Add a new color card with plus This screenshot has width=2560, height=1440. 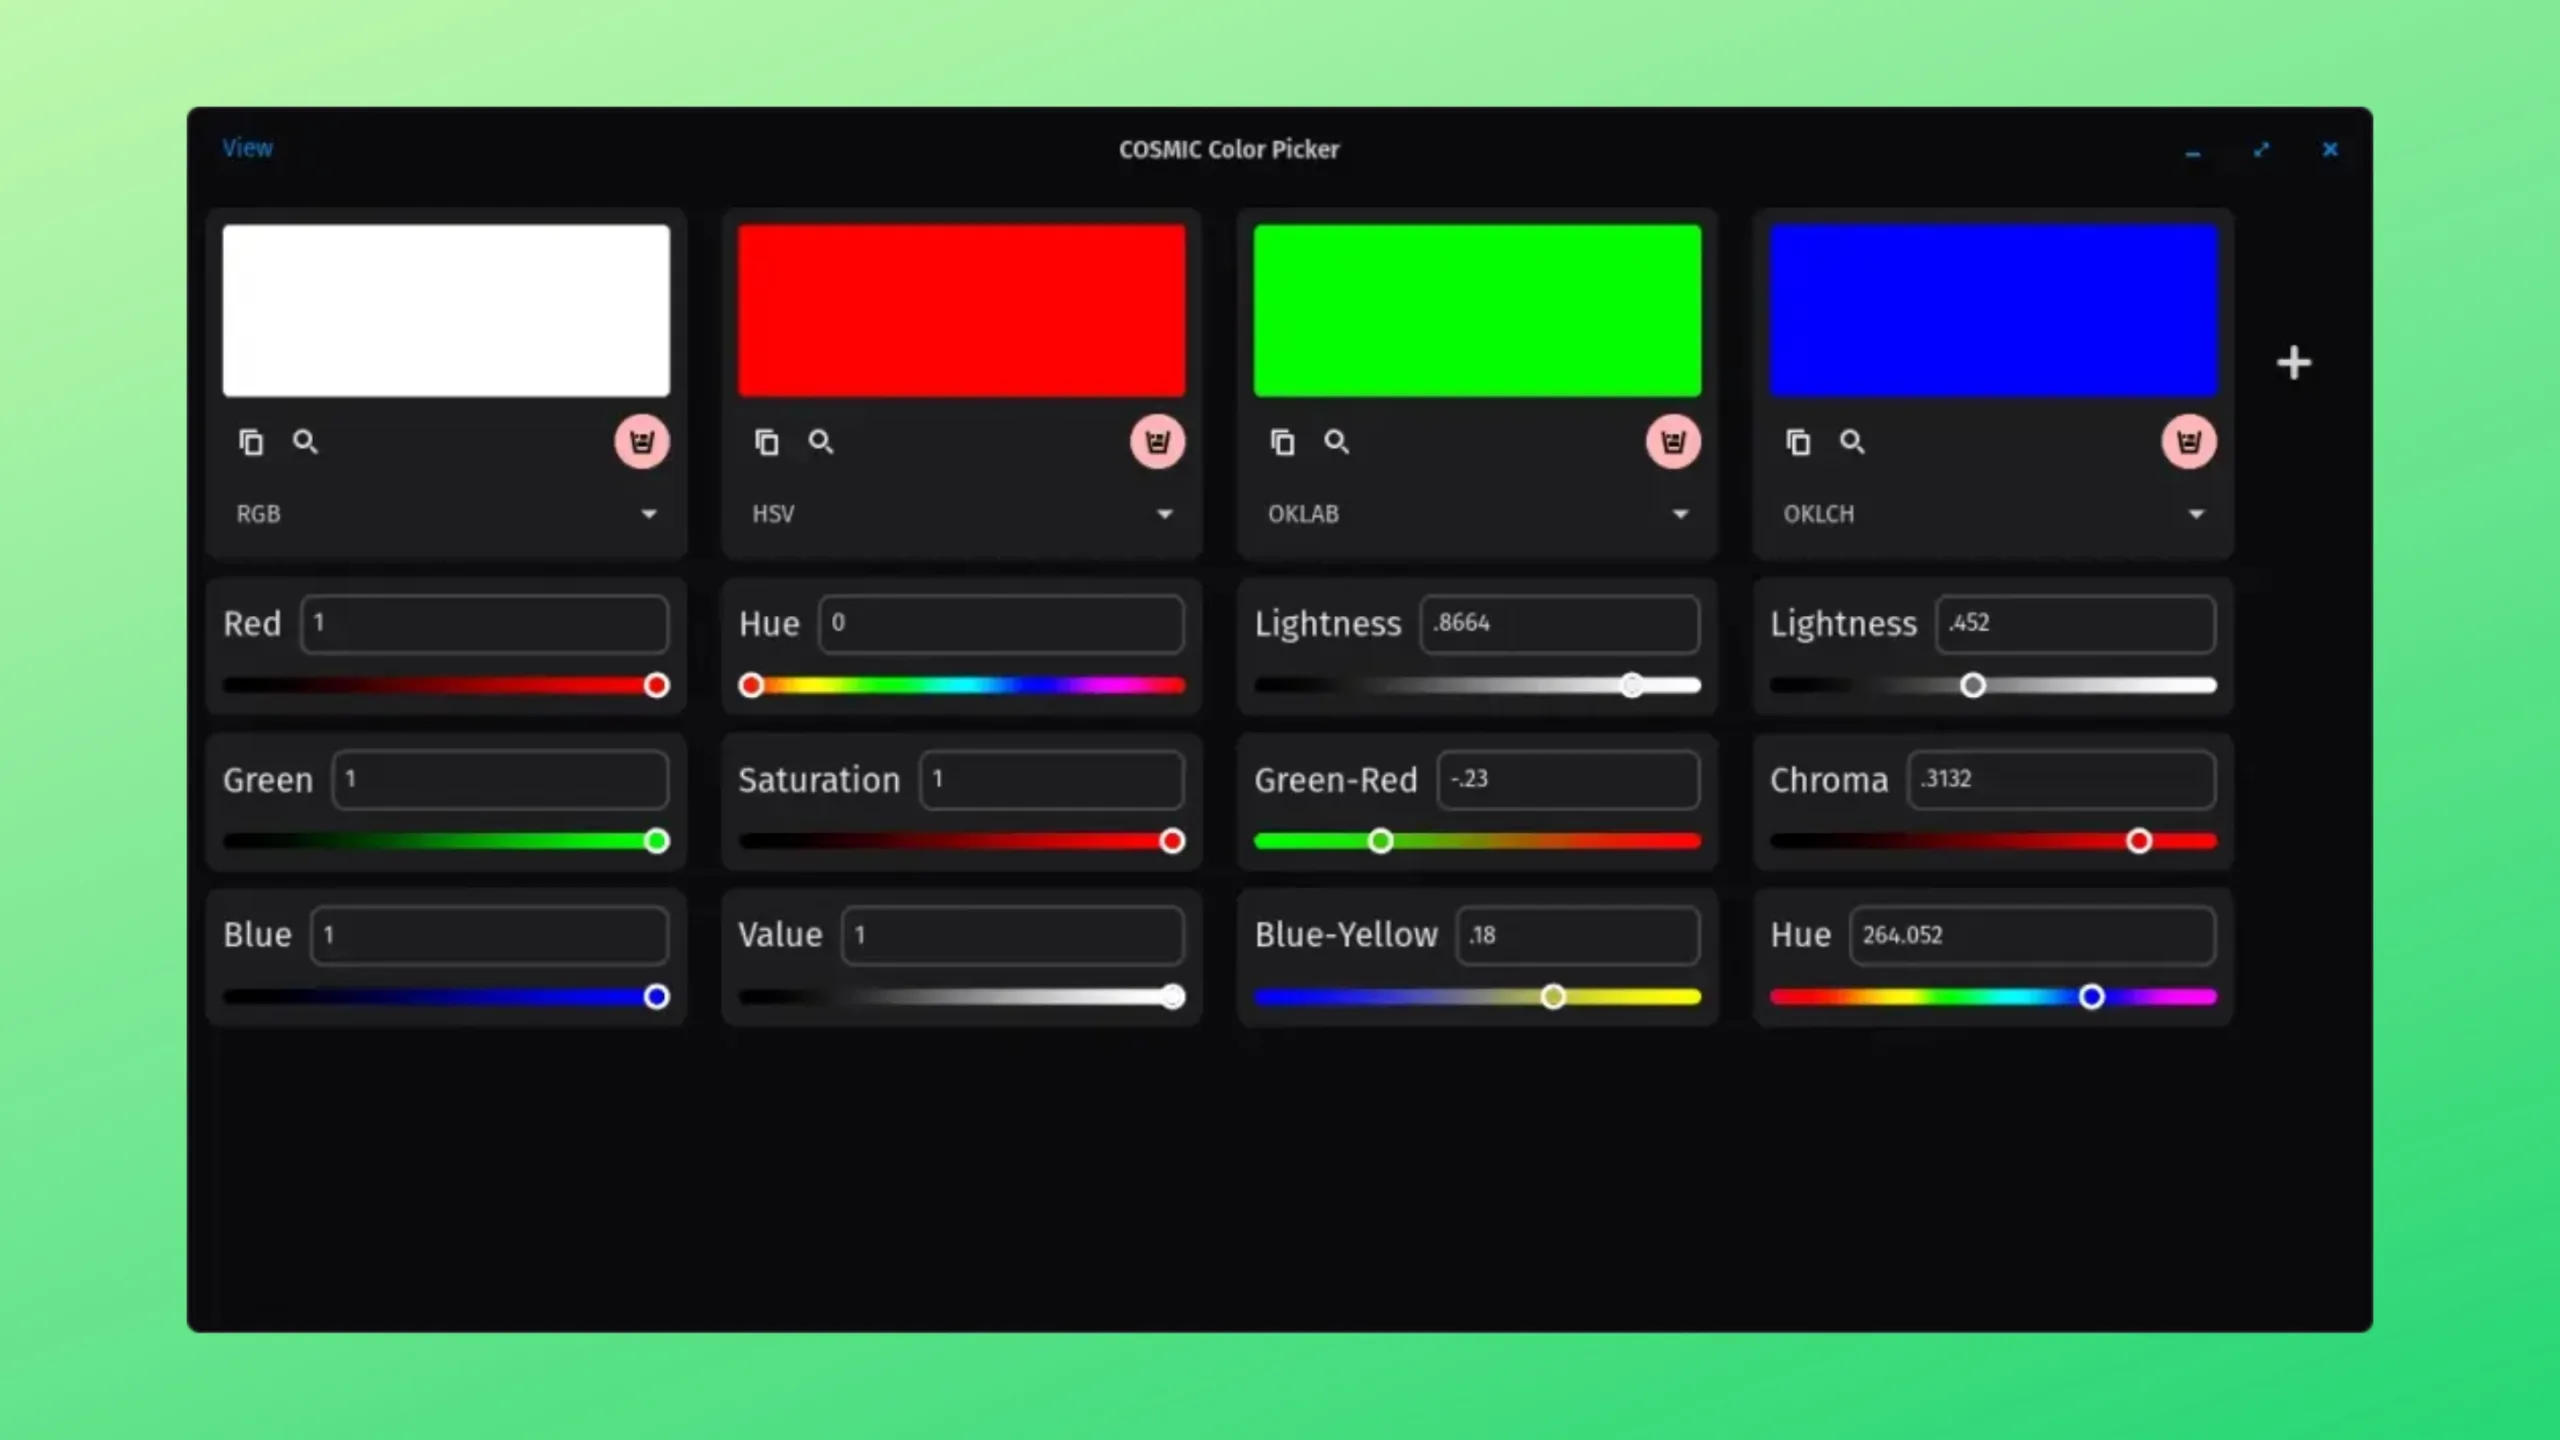coord(2294,363)
